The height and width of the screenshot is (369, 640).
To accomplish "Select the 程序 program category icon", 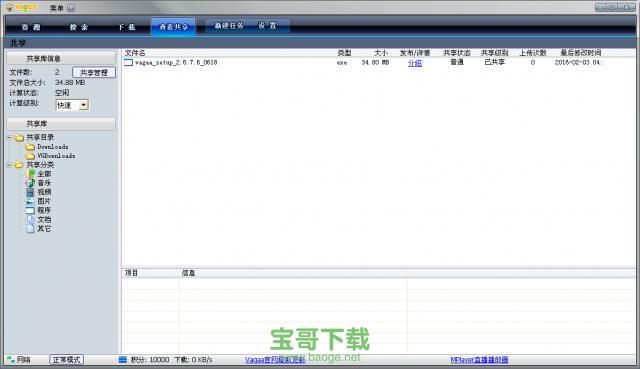I will pyautogui.click(x=31, y=211).
